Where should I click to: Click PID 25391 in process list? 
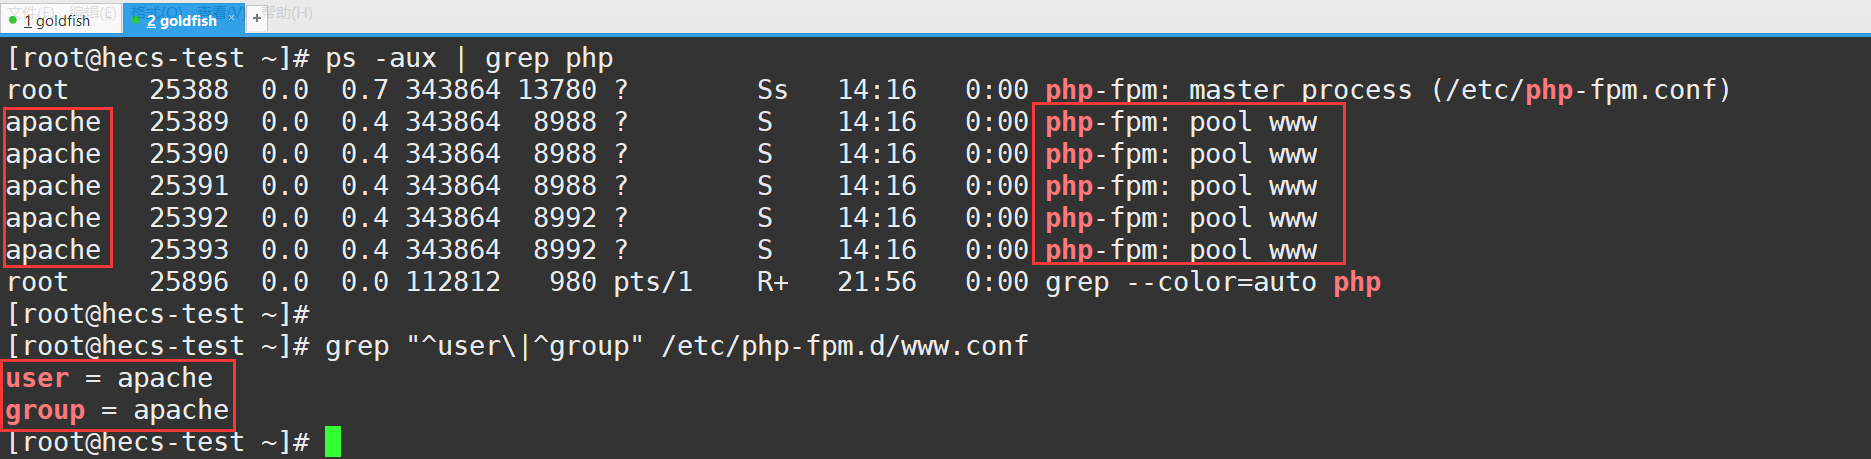coord(189,186)
